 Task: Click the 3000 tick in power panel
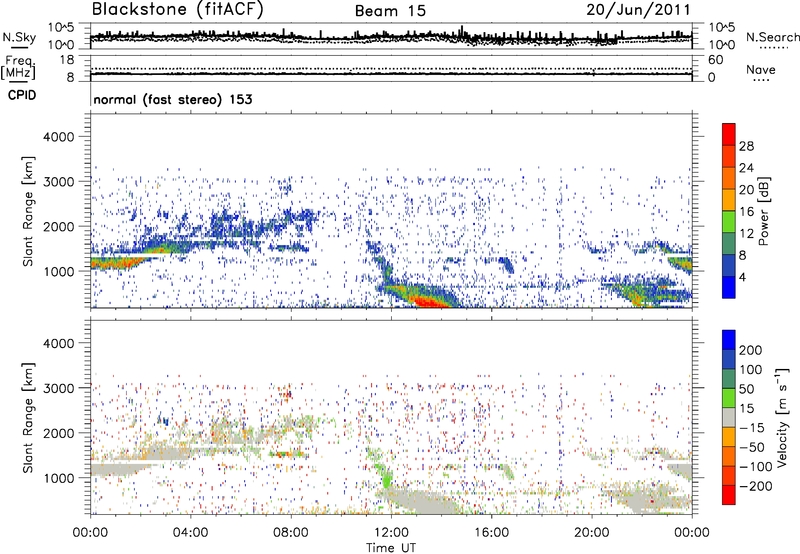click(59, 182)
